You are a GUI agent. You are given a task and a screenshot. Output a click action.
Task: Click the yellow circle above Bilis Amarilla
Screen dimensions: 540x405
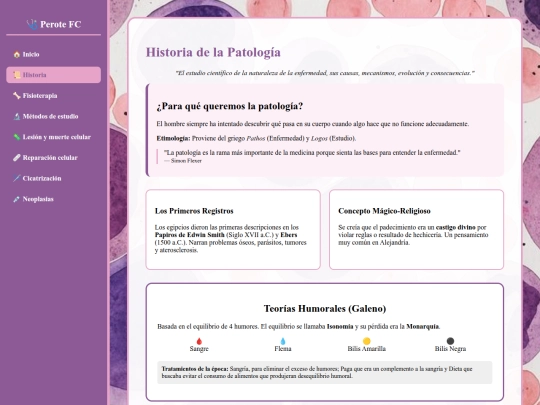(366, 341)
